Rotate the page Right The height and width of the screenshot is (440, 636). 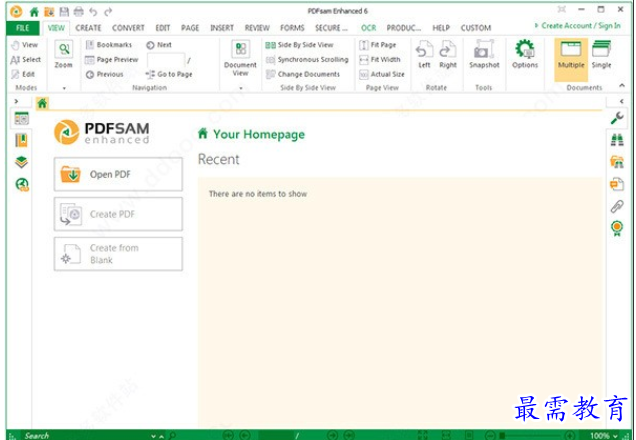(448, 54)
